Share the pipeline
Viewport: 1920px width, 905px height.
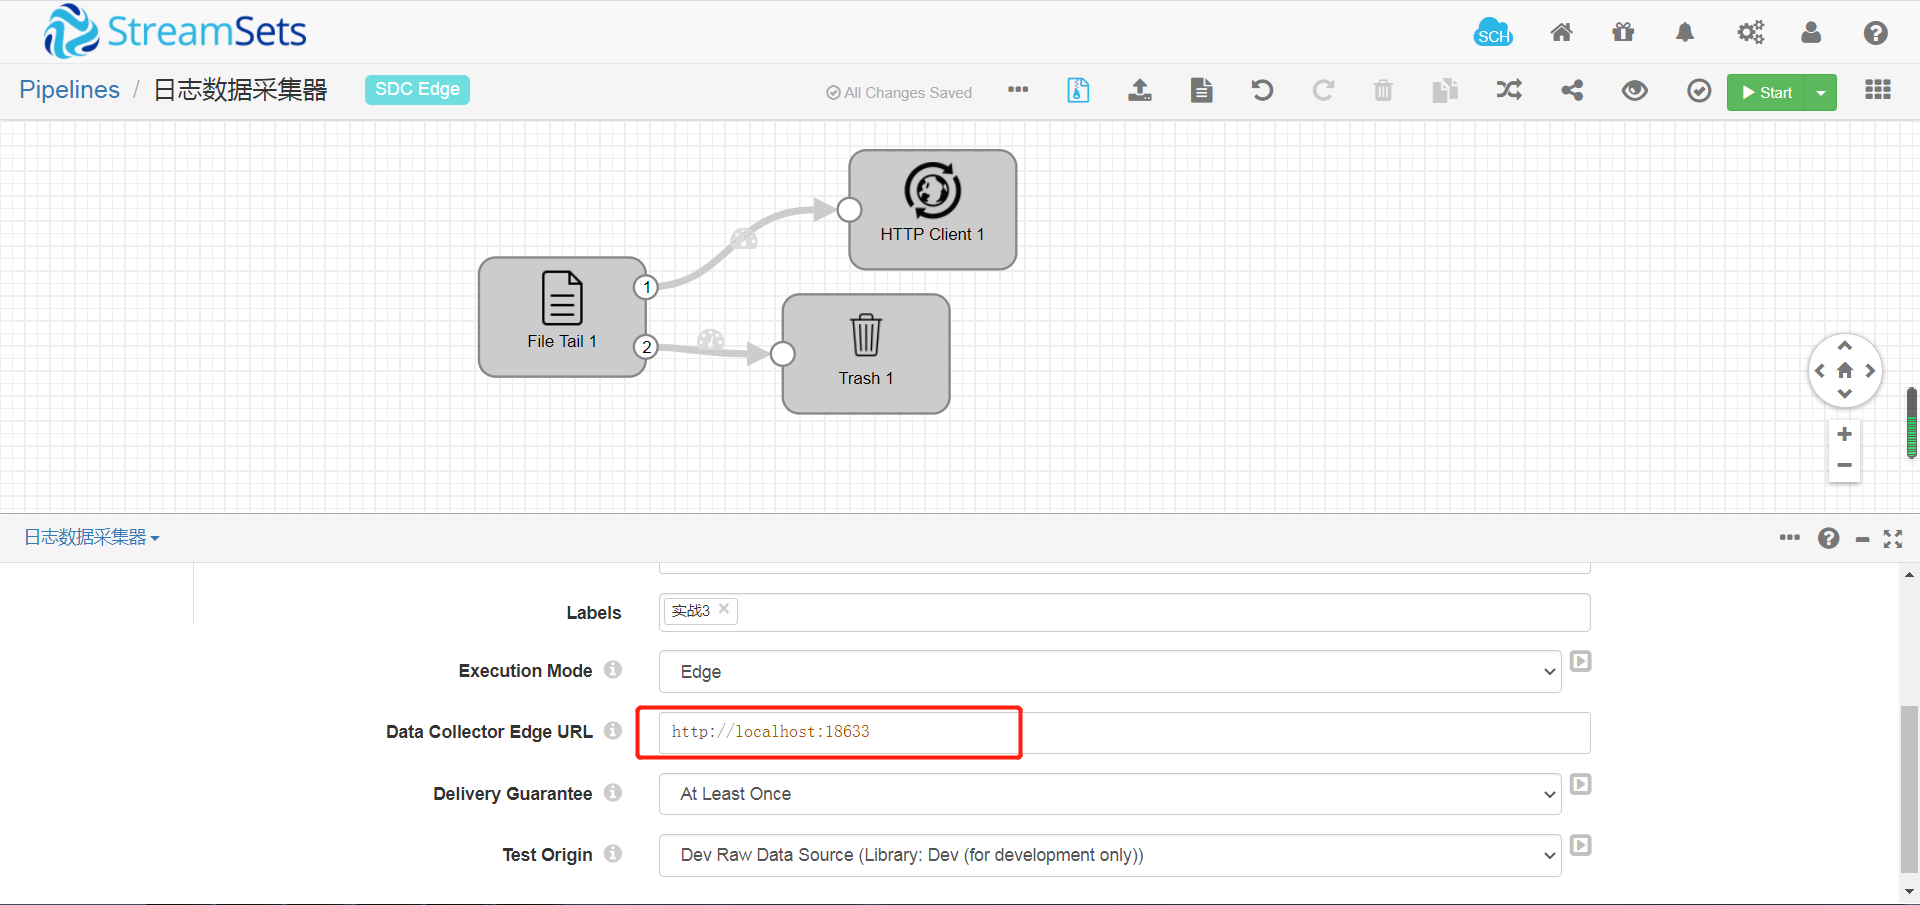tap(1572, 91)
